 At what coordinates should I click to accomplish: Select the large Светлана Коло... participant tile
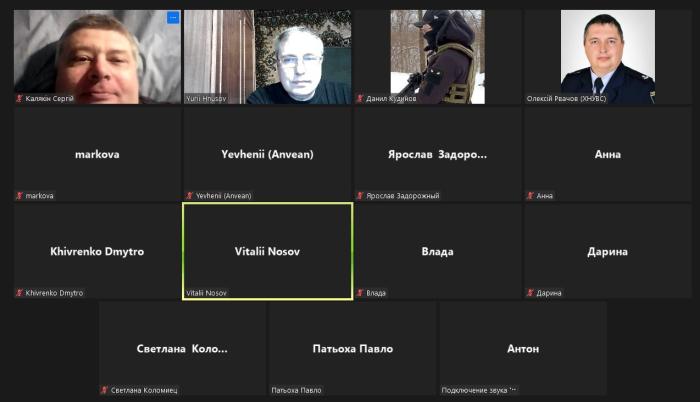tap(182, 348)
